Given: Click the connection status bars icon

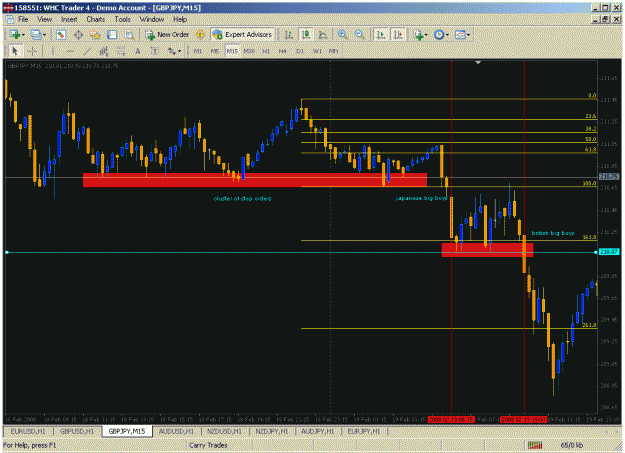Looking at the screenshot, I should pos(535,445).
